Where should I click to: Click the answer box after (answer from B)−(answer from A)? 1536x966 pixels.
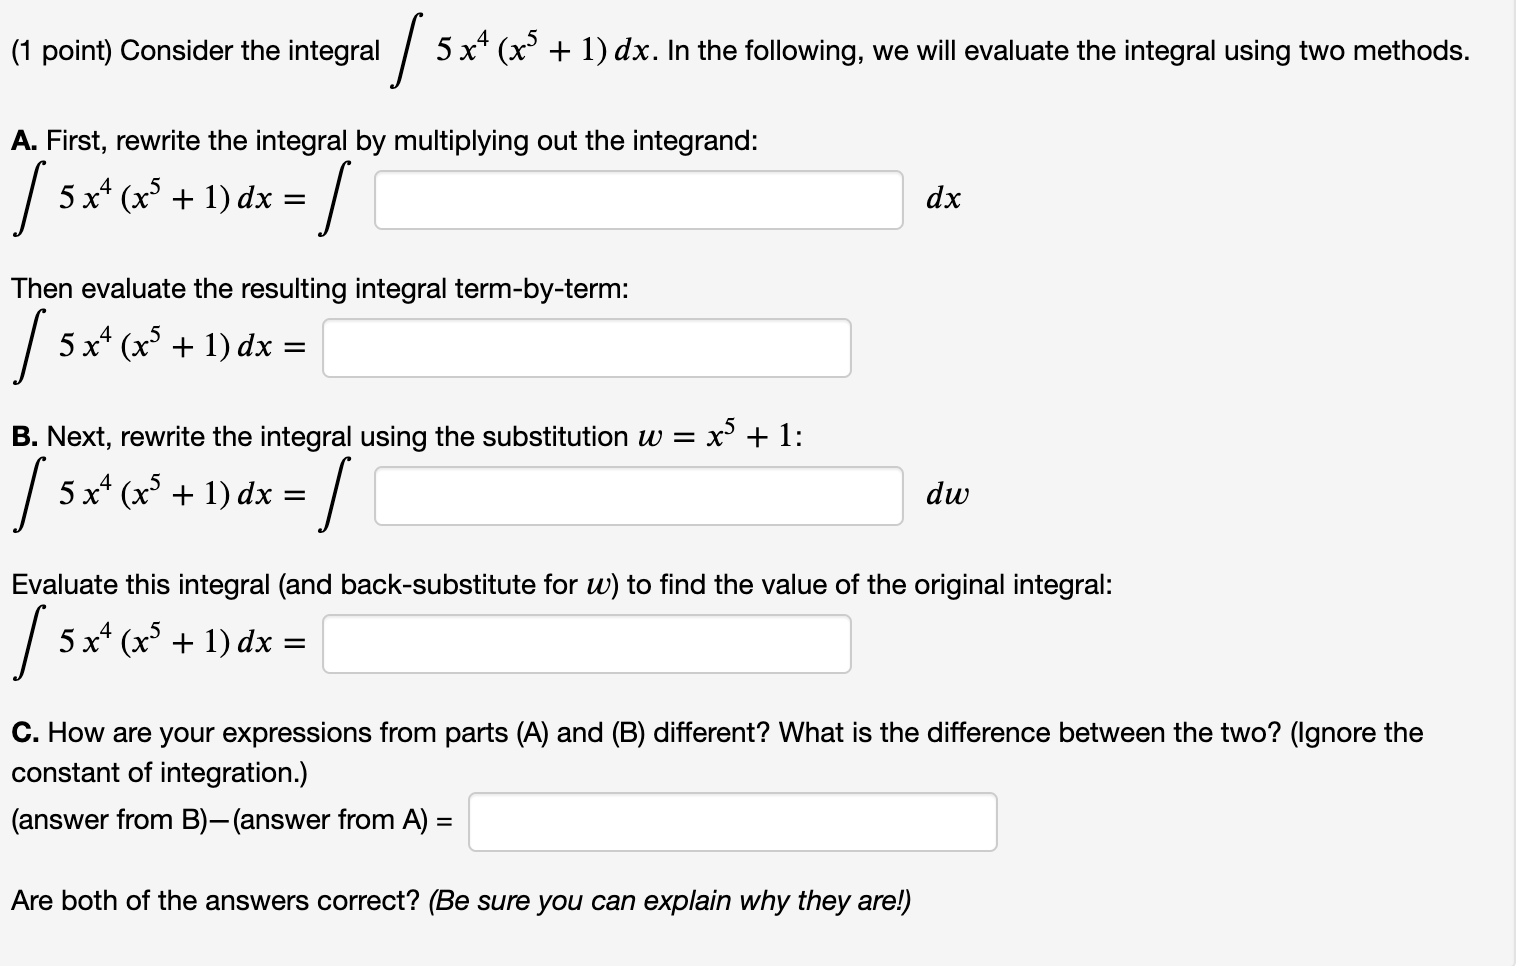731,822
